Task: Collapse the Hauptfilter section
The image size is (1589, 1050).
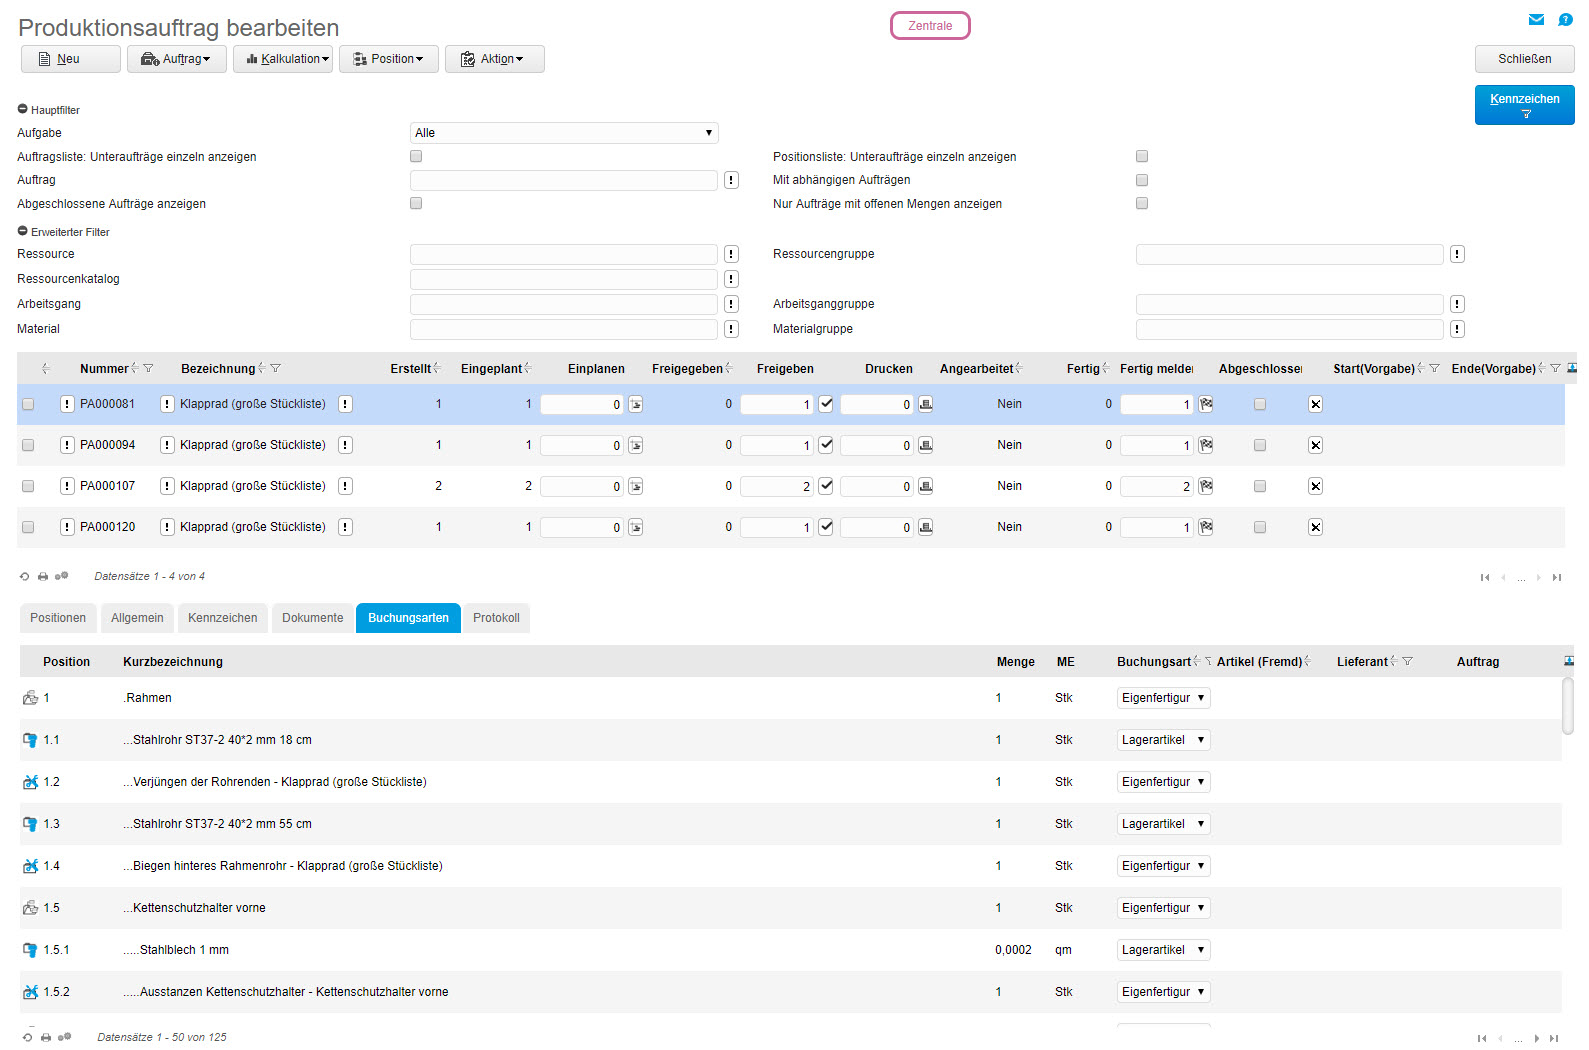Action: click(x=23, y=109)
